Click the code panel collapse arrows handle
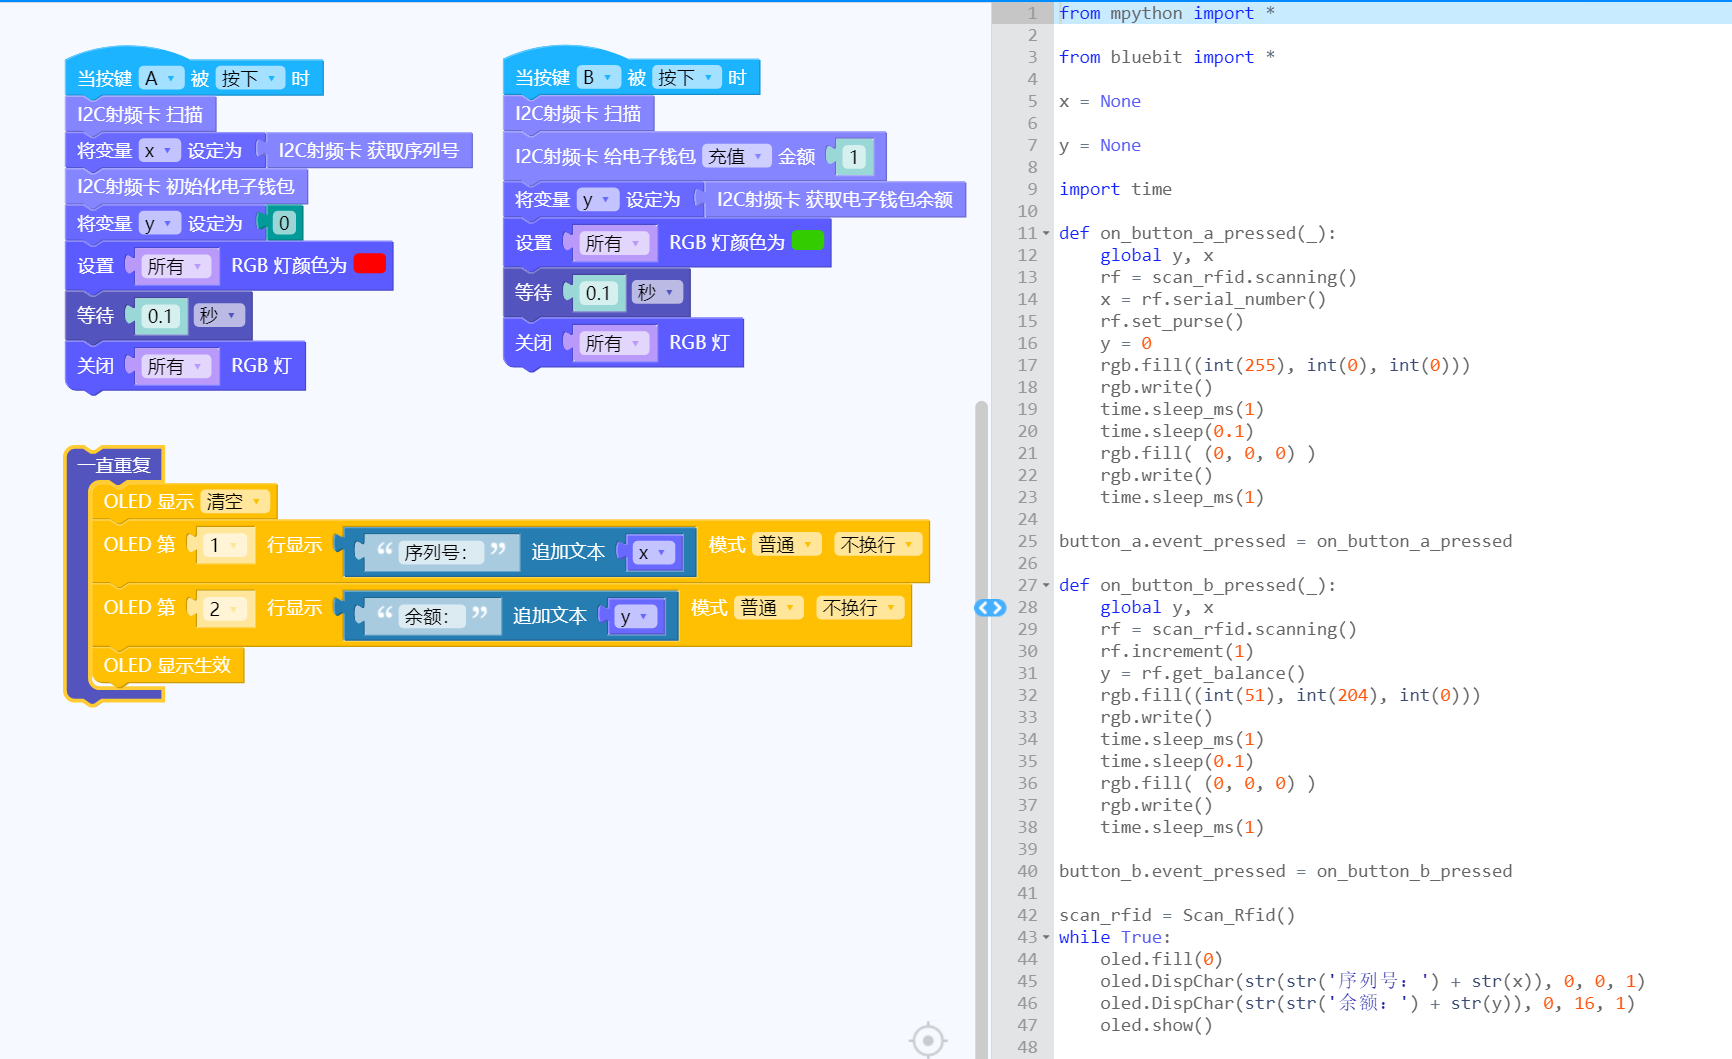The height and width of the screenshot is (1059, 1732). coord(989,608)
